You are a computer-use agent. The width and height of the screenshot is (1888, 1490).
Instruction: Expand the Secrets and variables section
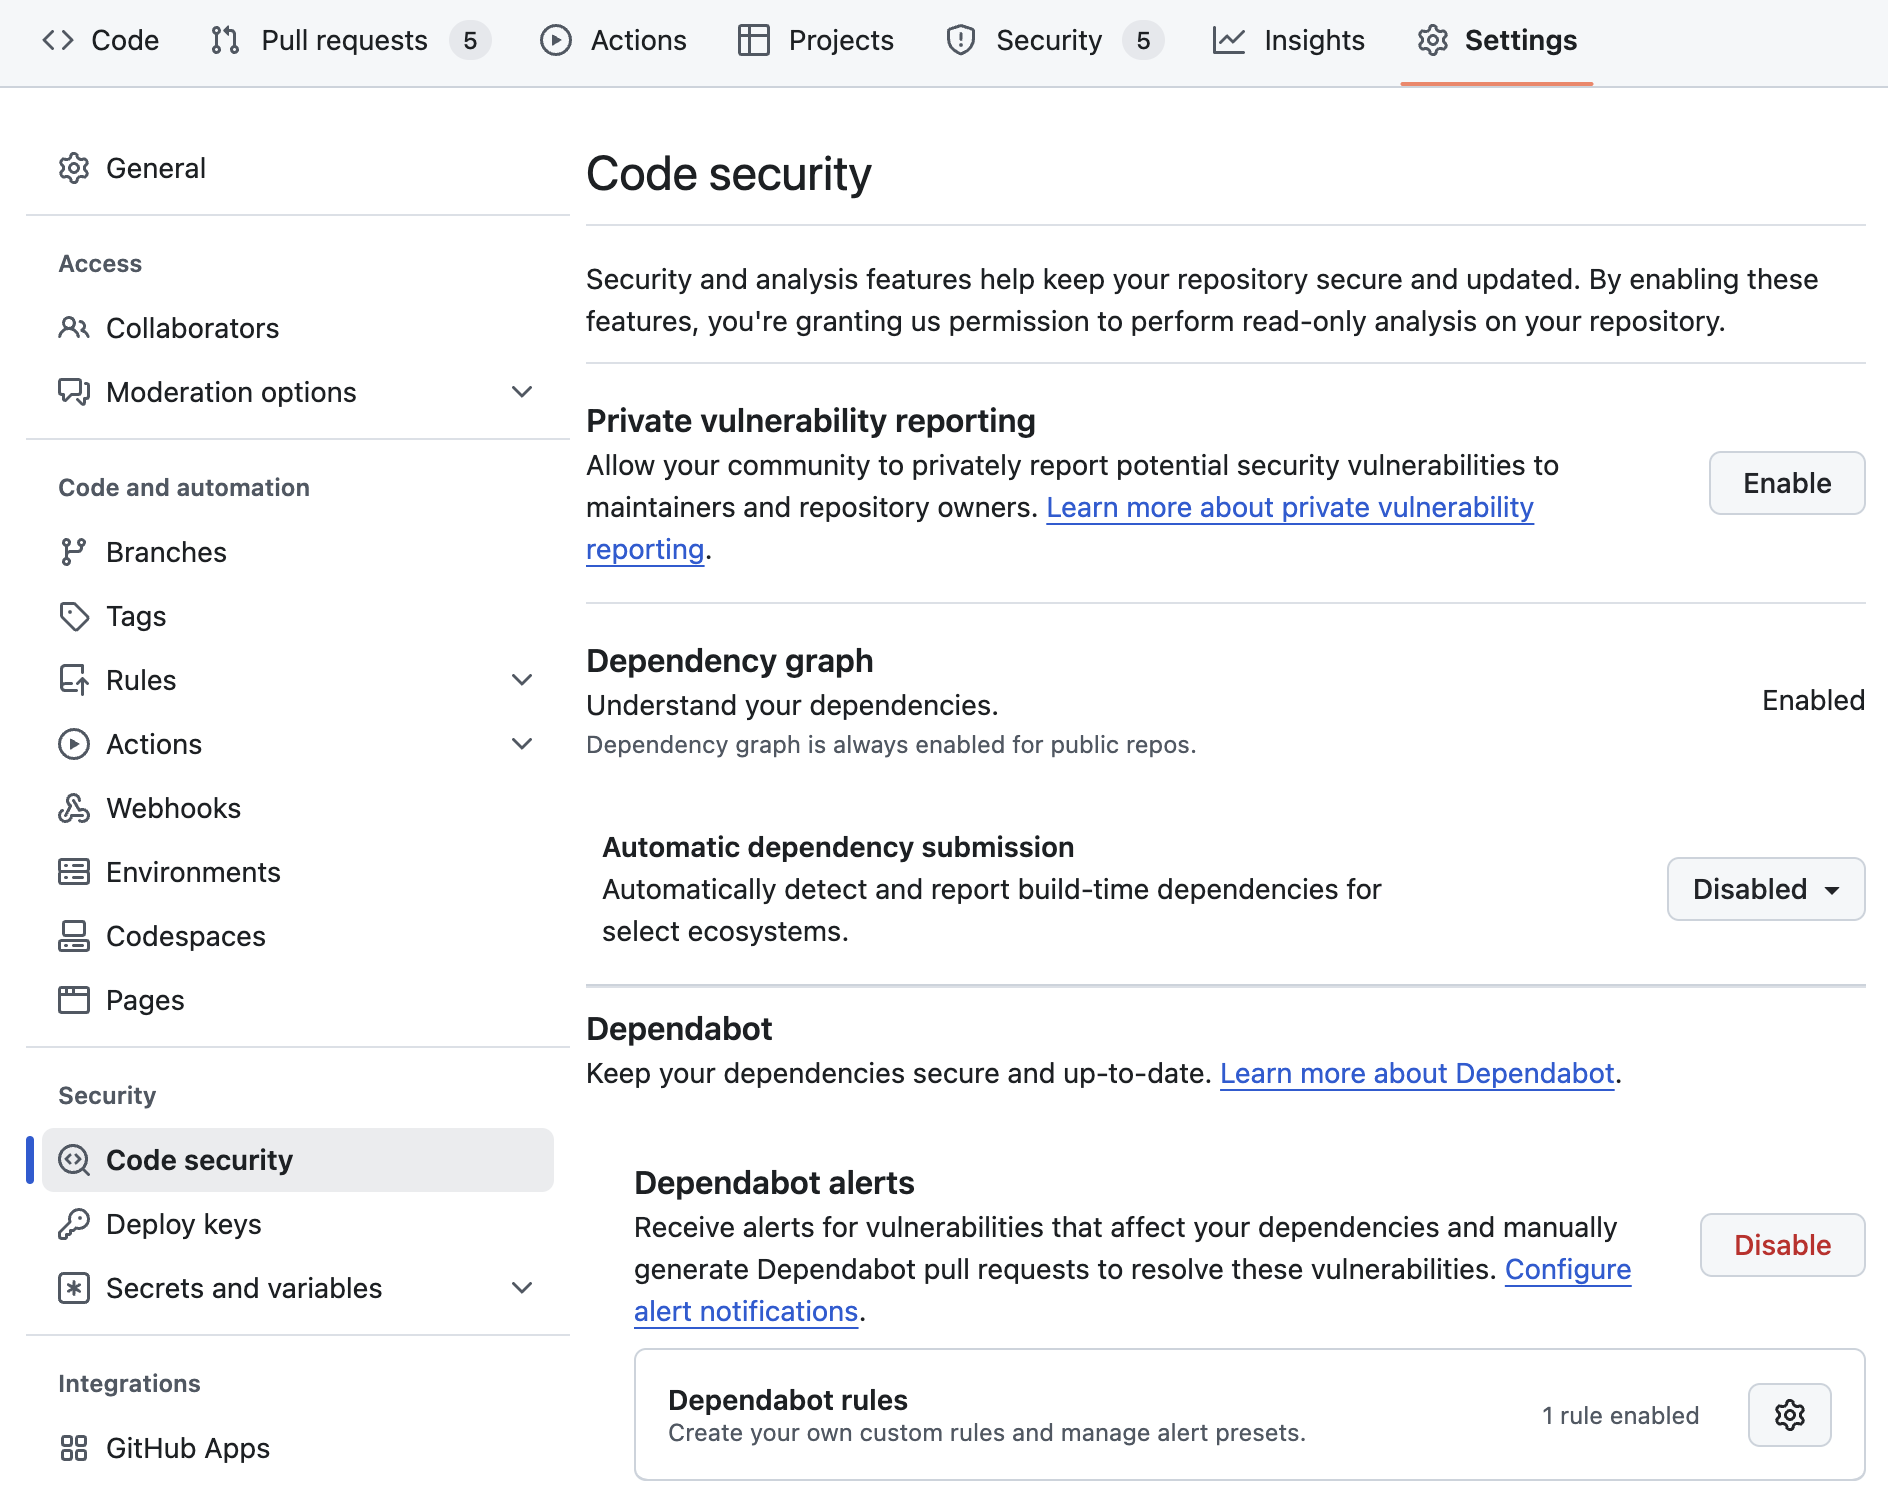click(521, 1288)
